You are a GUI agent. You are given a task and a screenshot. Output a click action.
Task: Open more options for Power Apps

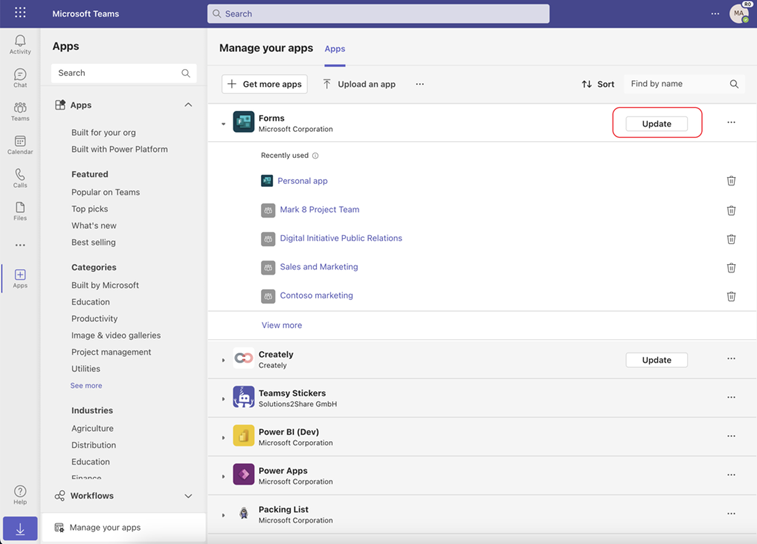click(x=731, y=475)
